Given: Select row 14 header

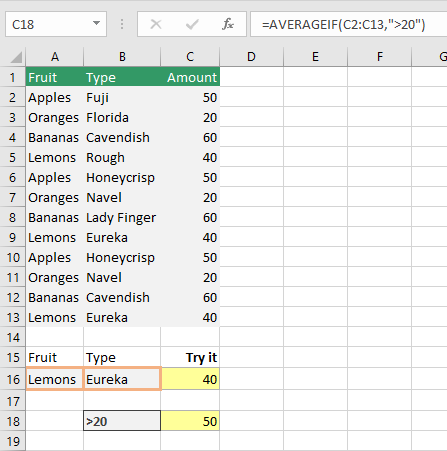Looking at the screenshot, I should pyautogui.click(x=13, y=337).
